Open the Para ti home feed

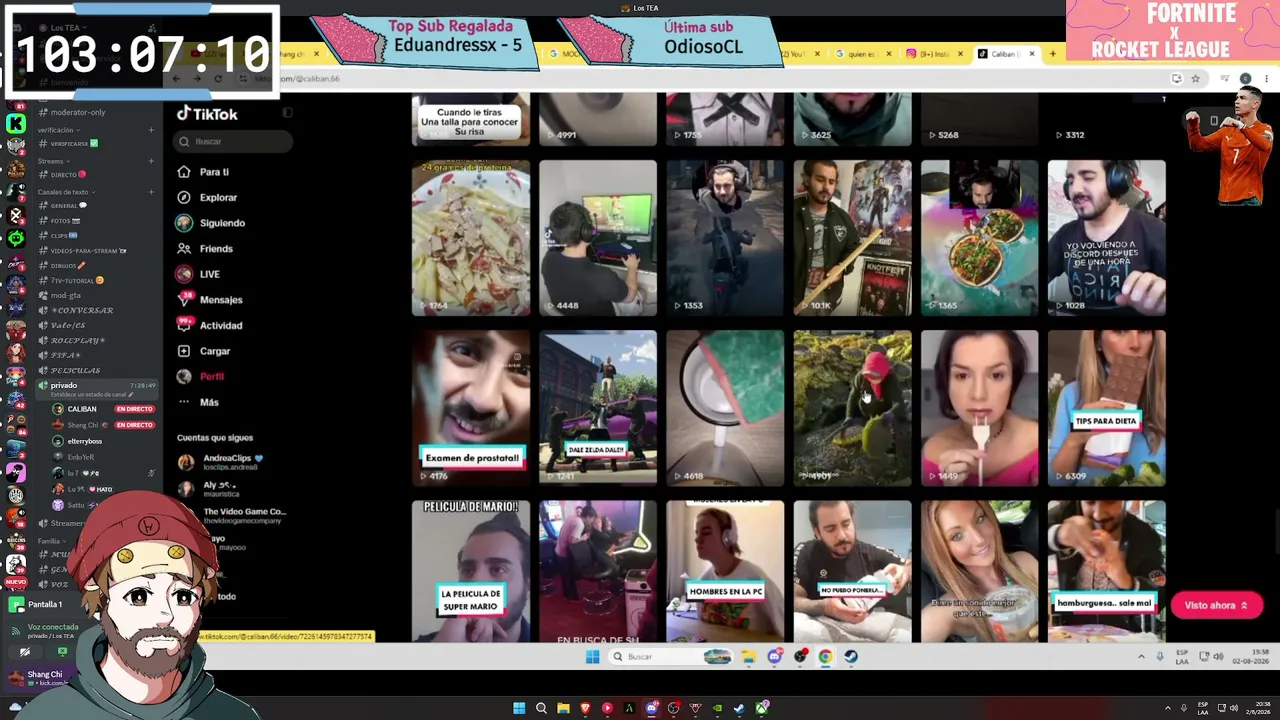pyautogui.click(x=203, y=172)
